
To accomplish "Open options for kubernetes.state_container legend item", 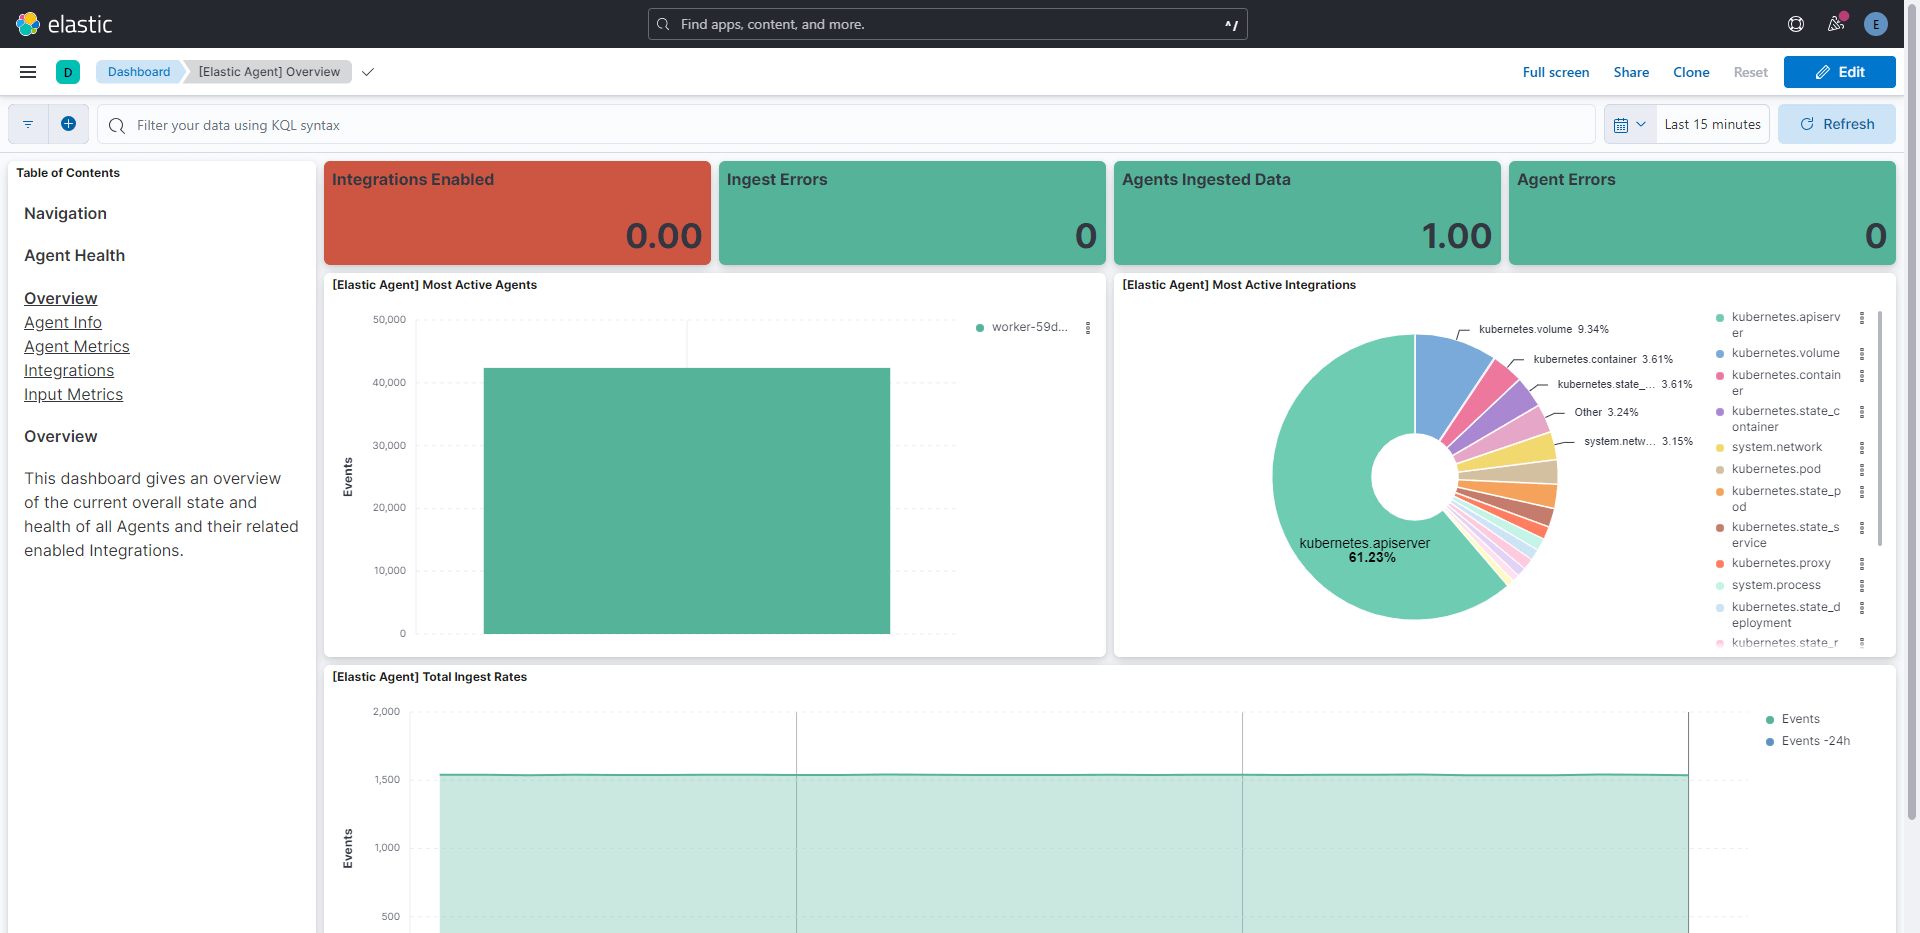I will [1862, 412].
